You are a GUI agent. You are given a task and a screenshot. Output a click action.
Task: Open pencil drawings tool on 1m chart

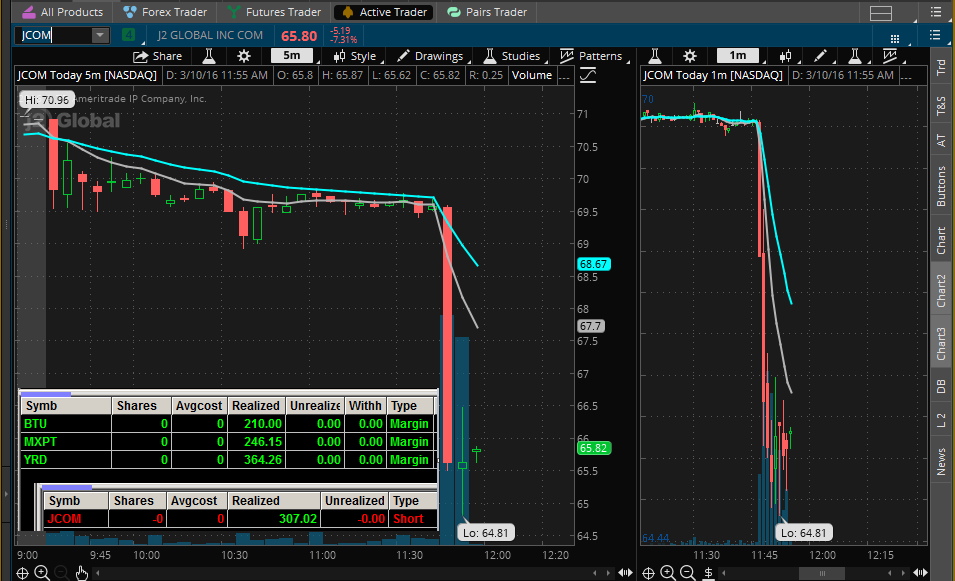tap(820, 56)
